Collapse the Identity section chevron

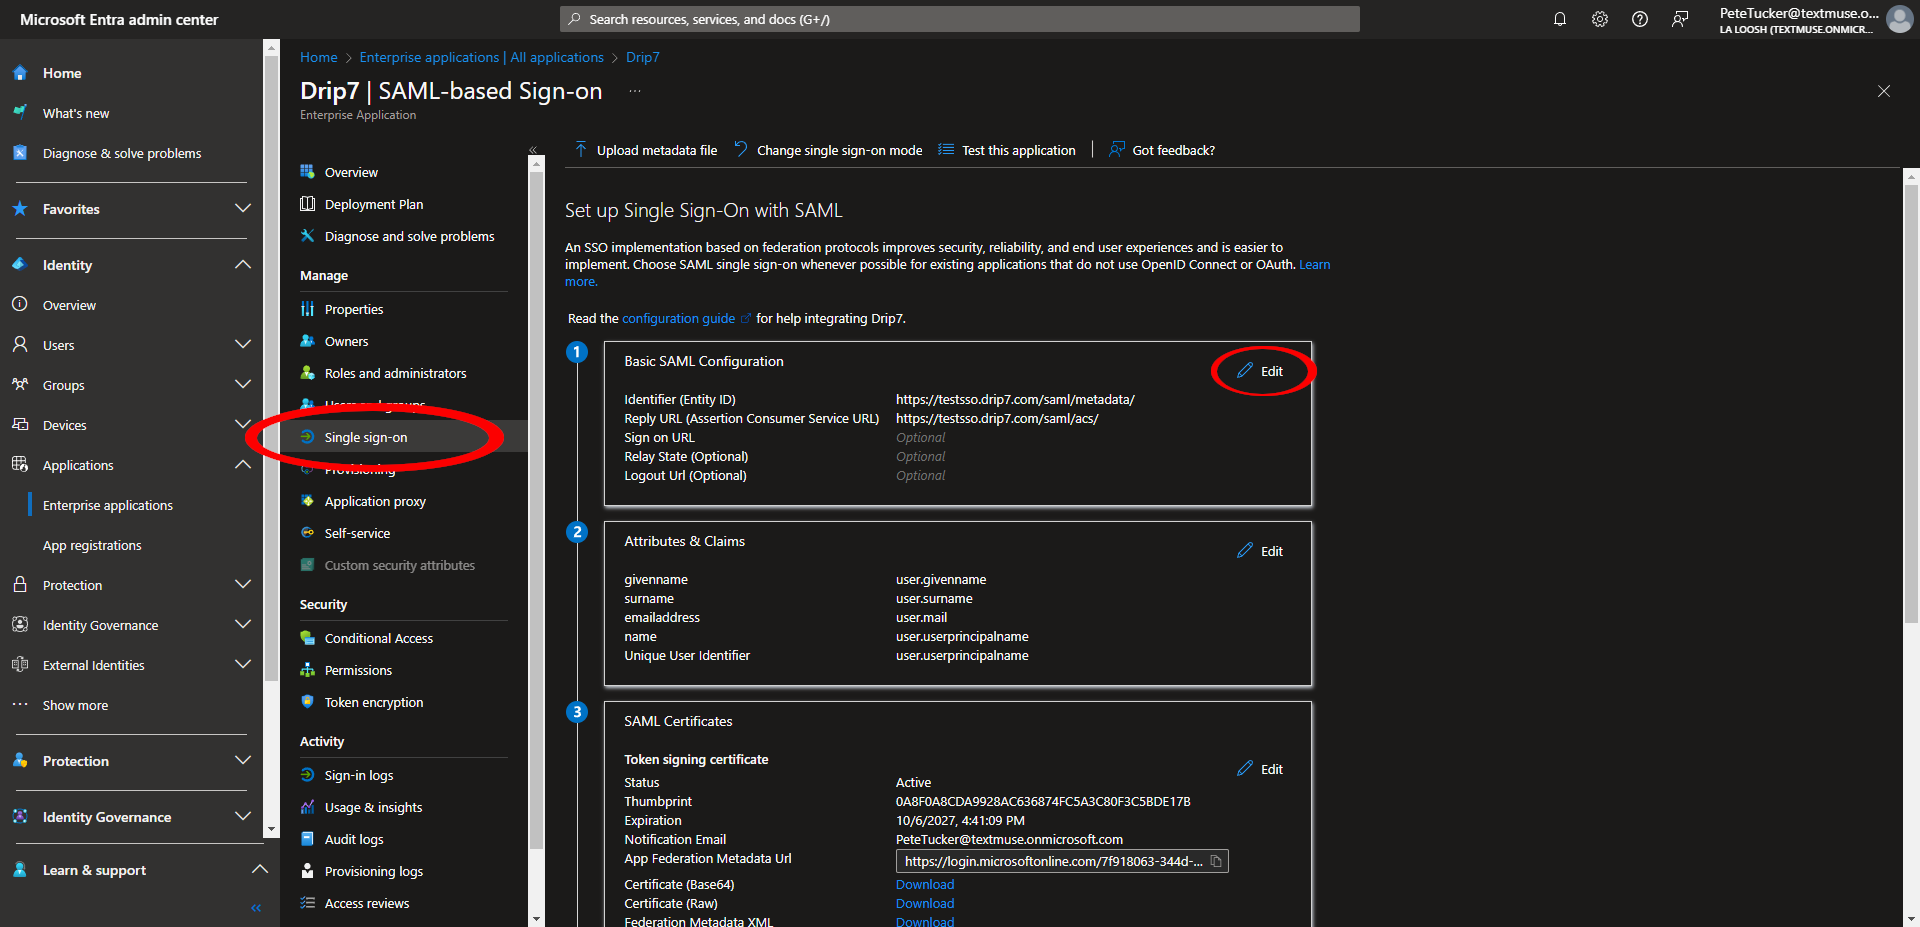pyautogui.click(x=242, y=264)
